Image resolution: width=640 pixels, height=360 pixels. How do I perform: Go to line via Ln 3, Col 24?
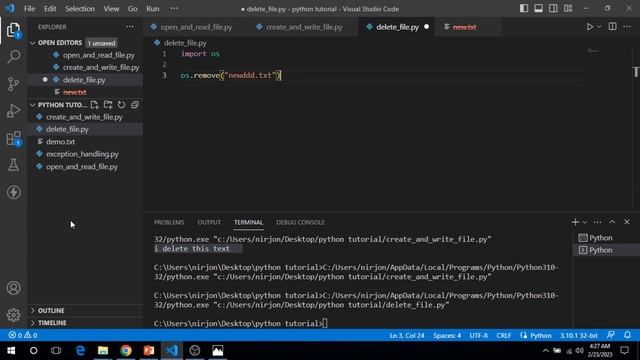(407, 336)
